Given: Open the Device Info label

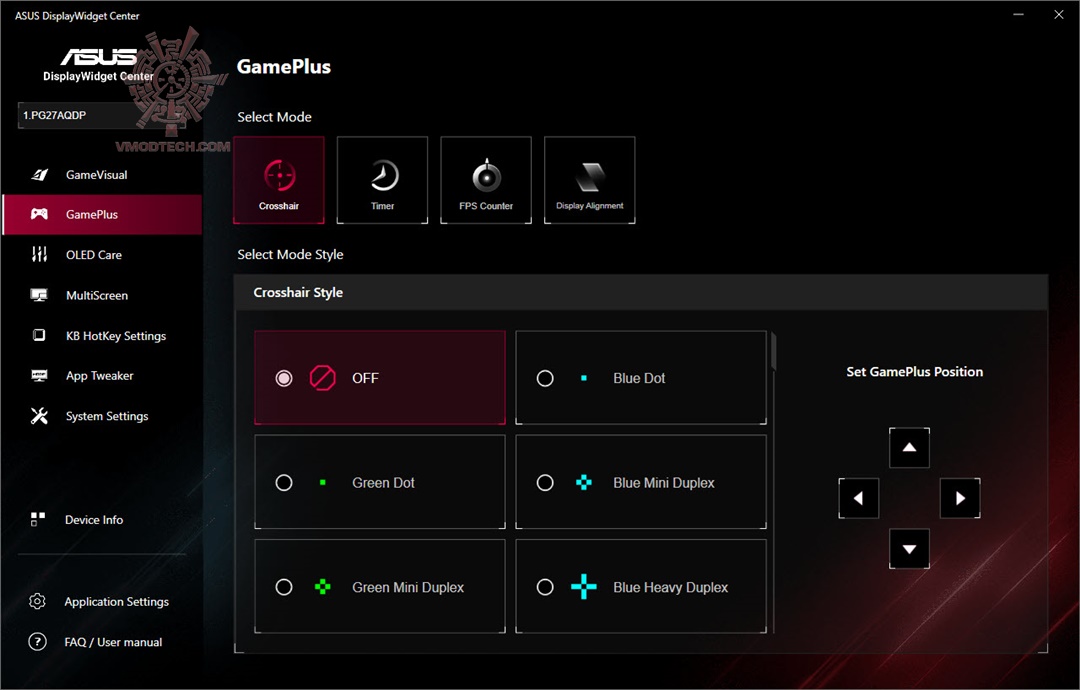Looking at the screenshot, I should tap(94, 520).
